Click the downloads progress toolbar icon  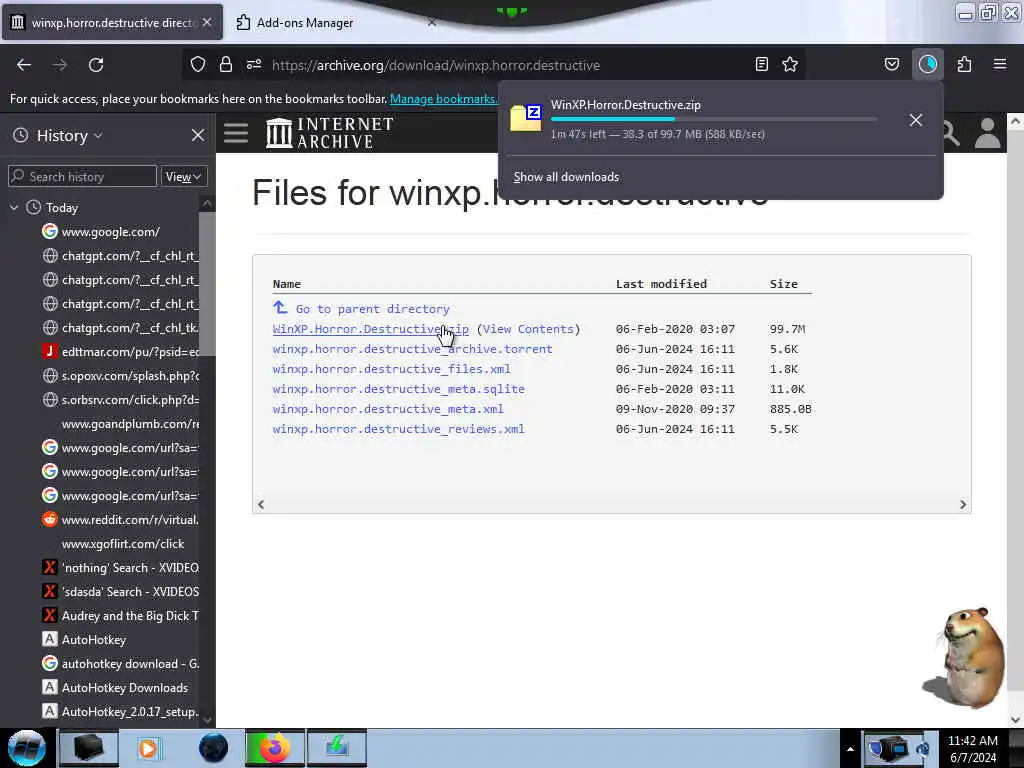pyautogui.click(x=927, y=64)
